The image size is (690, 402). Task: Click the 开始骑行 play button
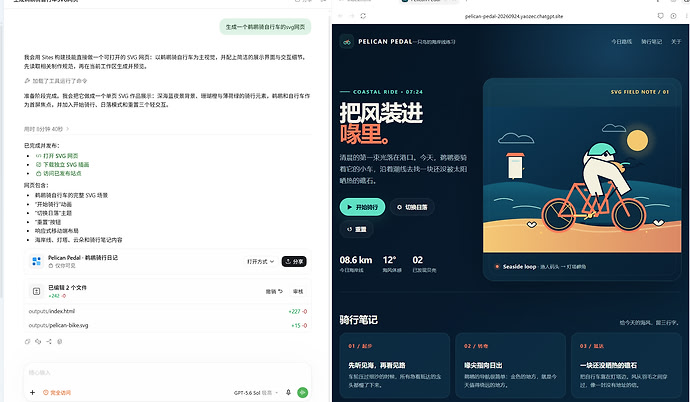pyautogui.click(x=362, y=207)
